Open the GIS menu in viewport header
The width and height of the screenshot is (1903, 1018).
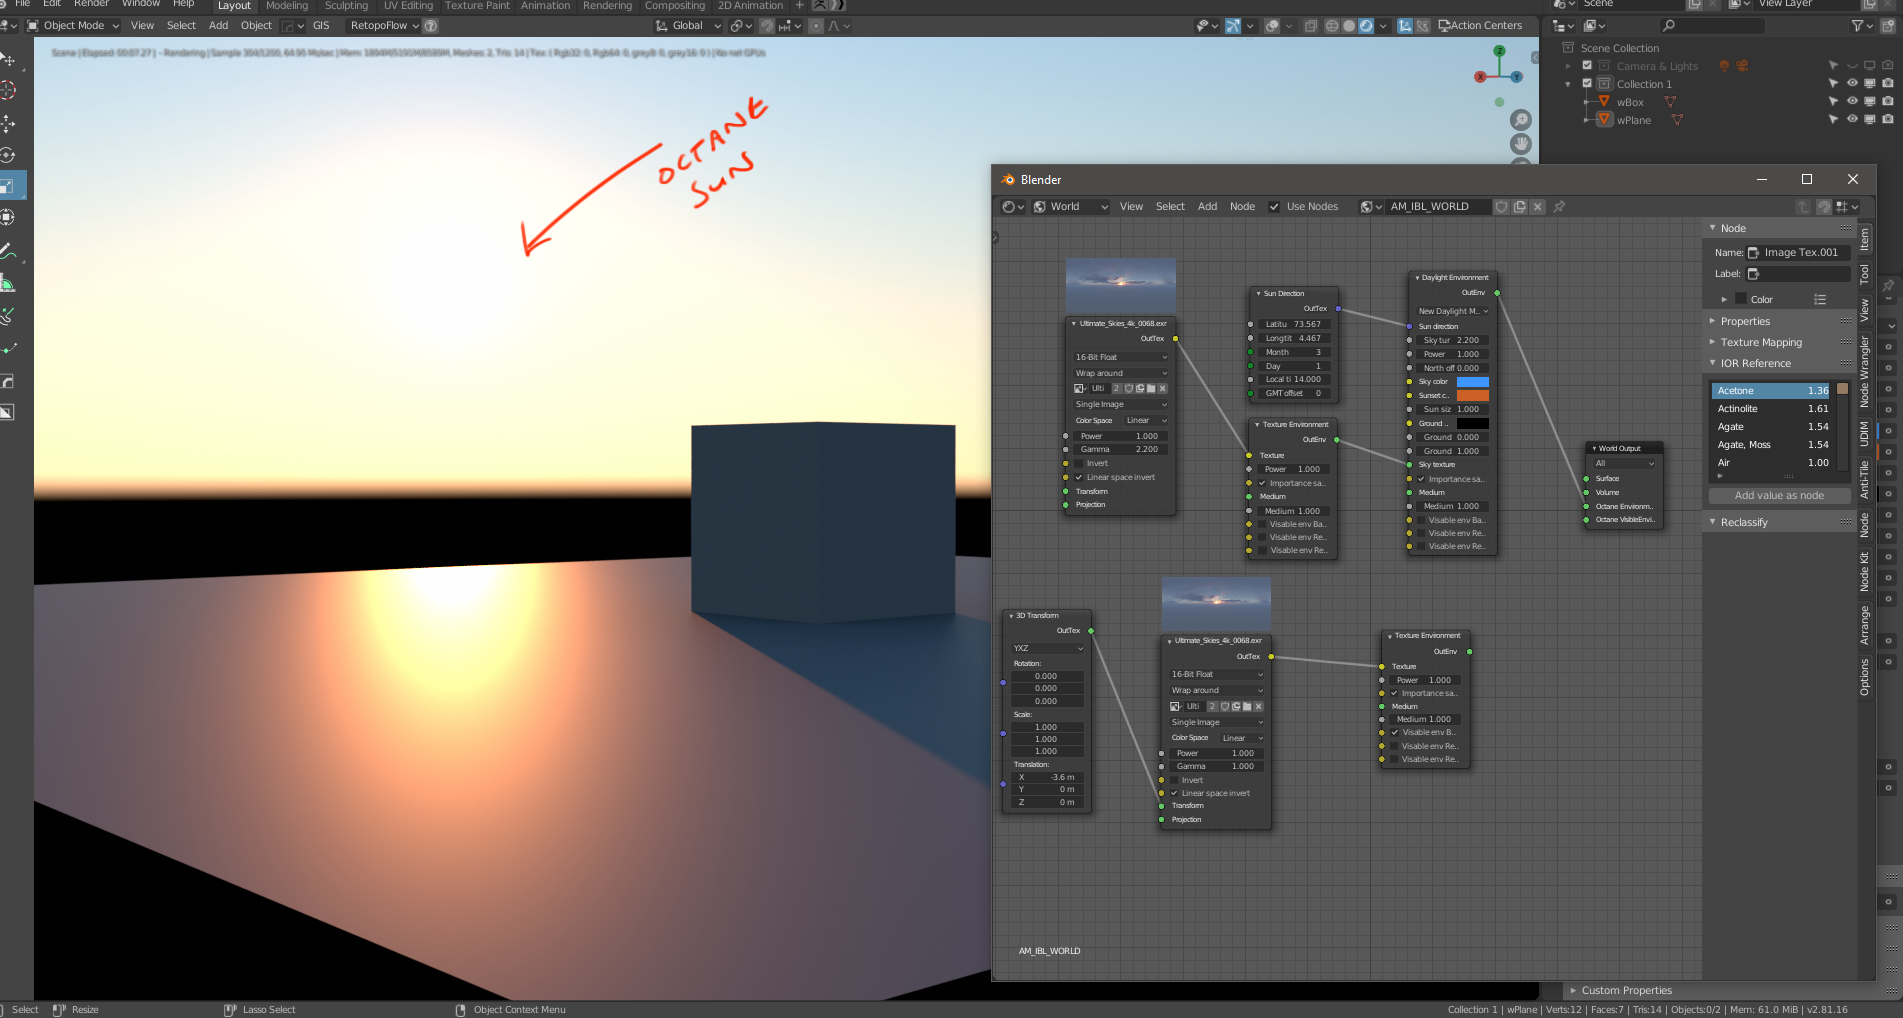point(321,26)
